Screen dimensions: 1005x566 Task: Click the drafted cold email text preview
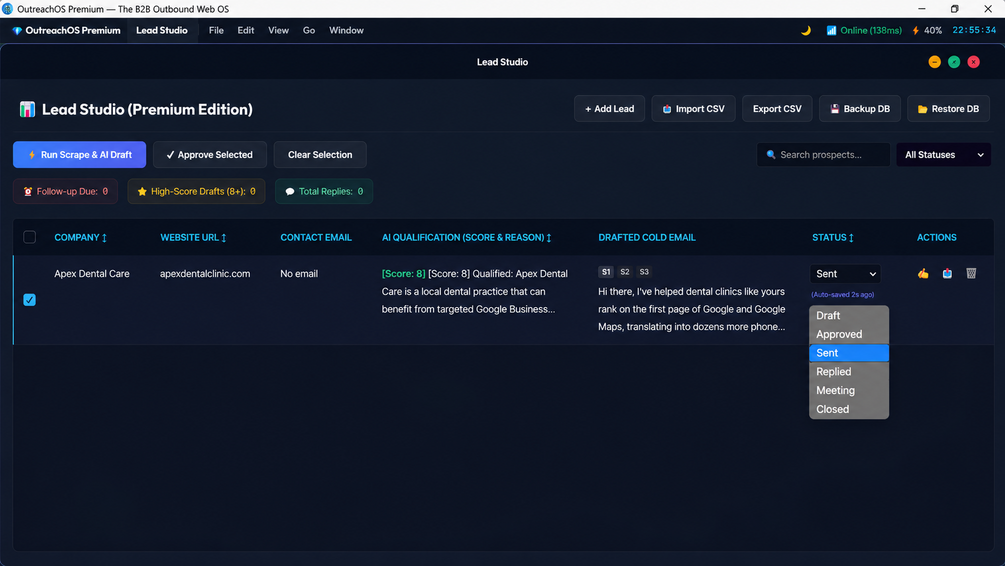pyautogui.click(x=692, y=309)
